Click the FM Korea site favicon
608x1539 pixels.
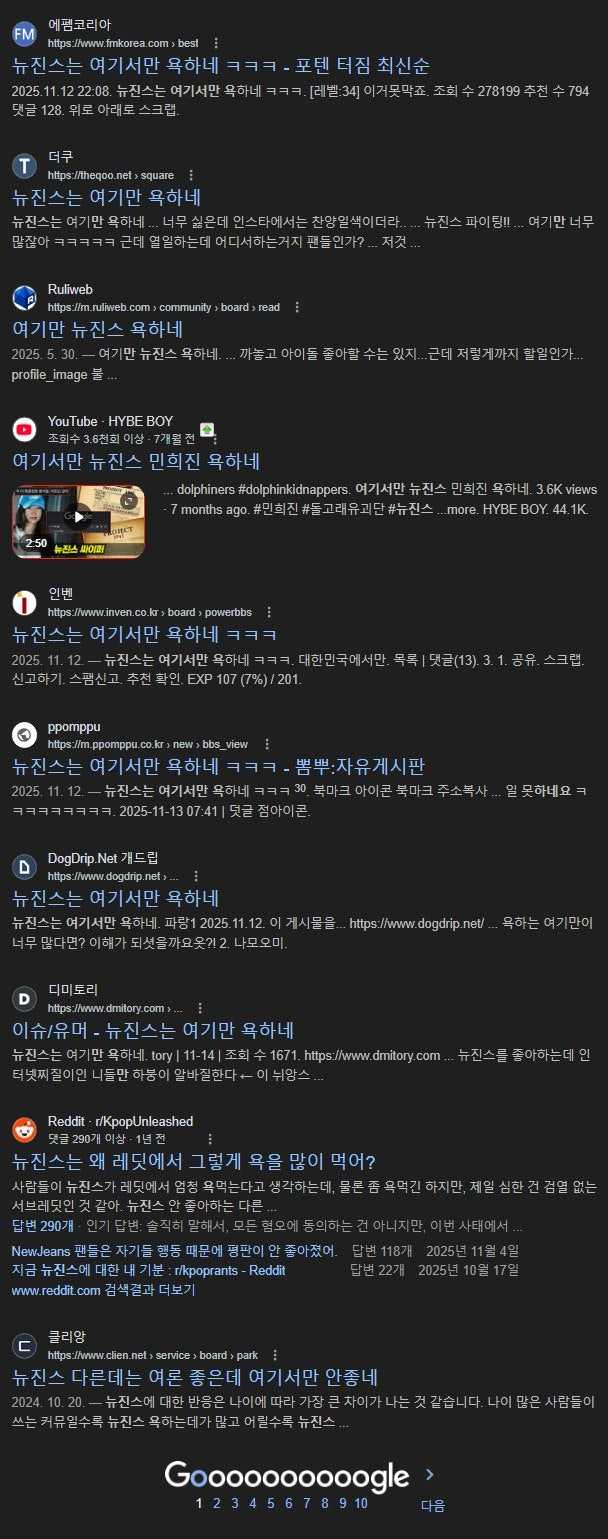(24, 34)
